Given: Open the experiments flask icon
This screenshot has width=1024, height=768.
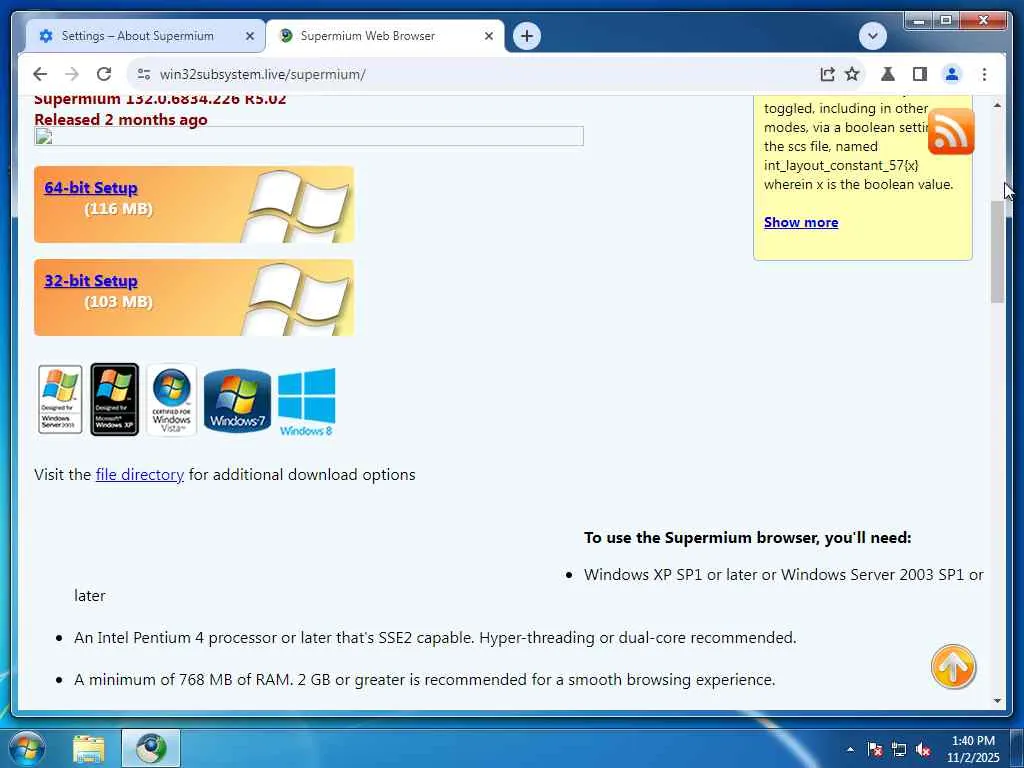Looking at the screenshot, I should coord(888,74).
